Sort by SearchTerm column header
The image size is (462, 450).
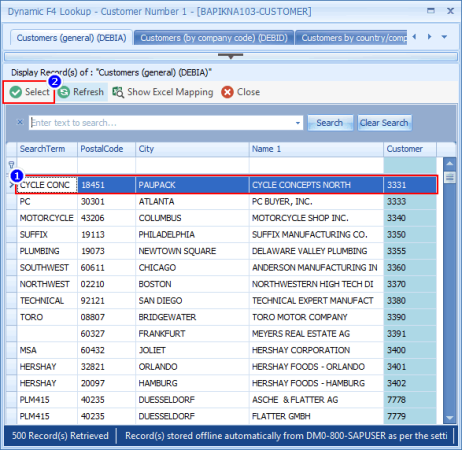47,149
